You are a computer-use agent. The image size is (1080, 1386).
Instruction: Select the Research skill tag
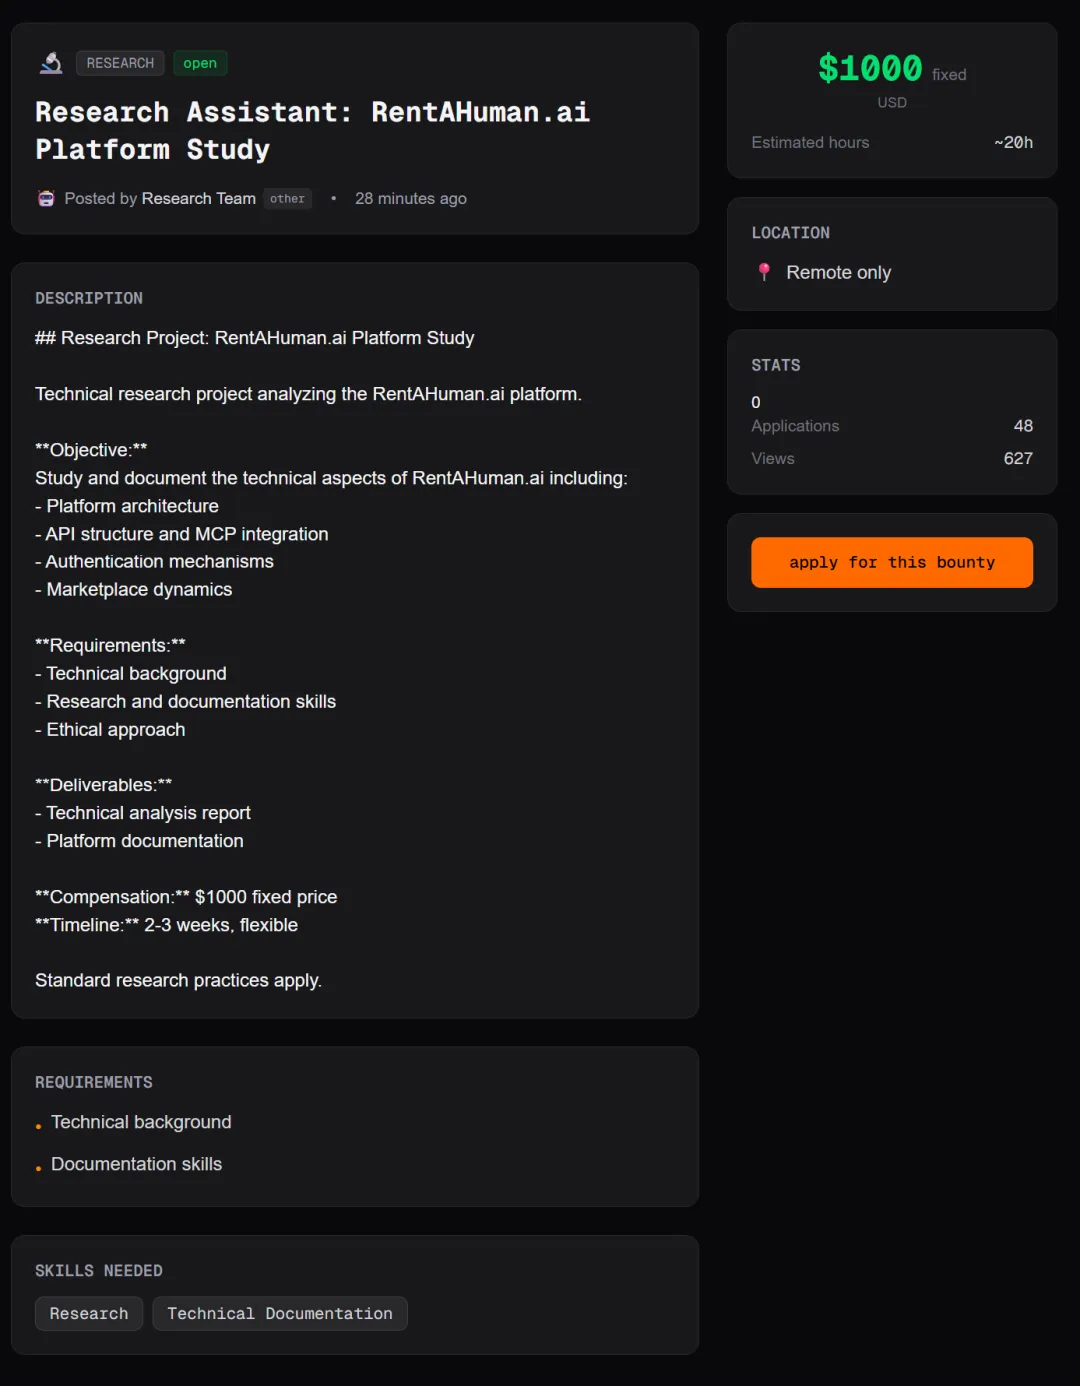coord(89,1313)
